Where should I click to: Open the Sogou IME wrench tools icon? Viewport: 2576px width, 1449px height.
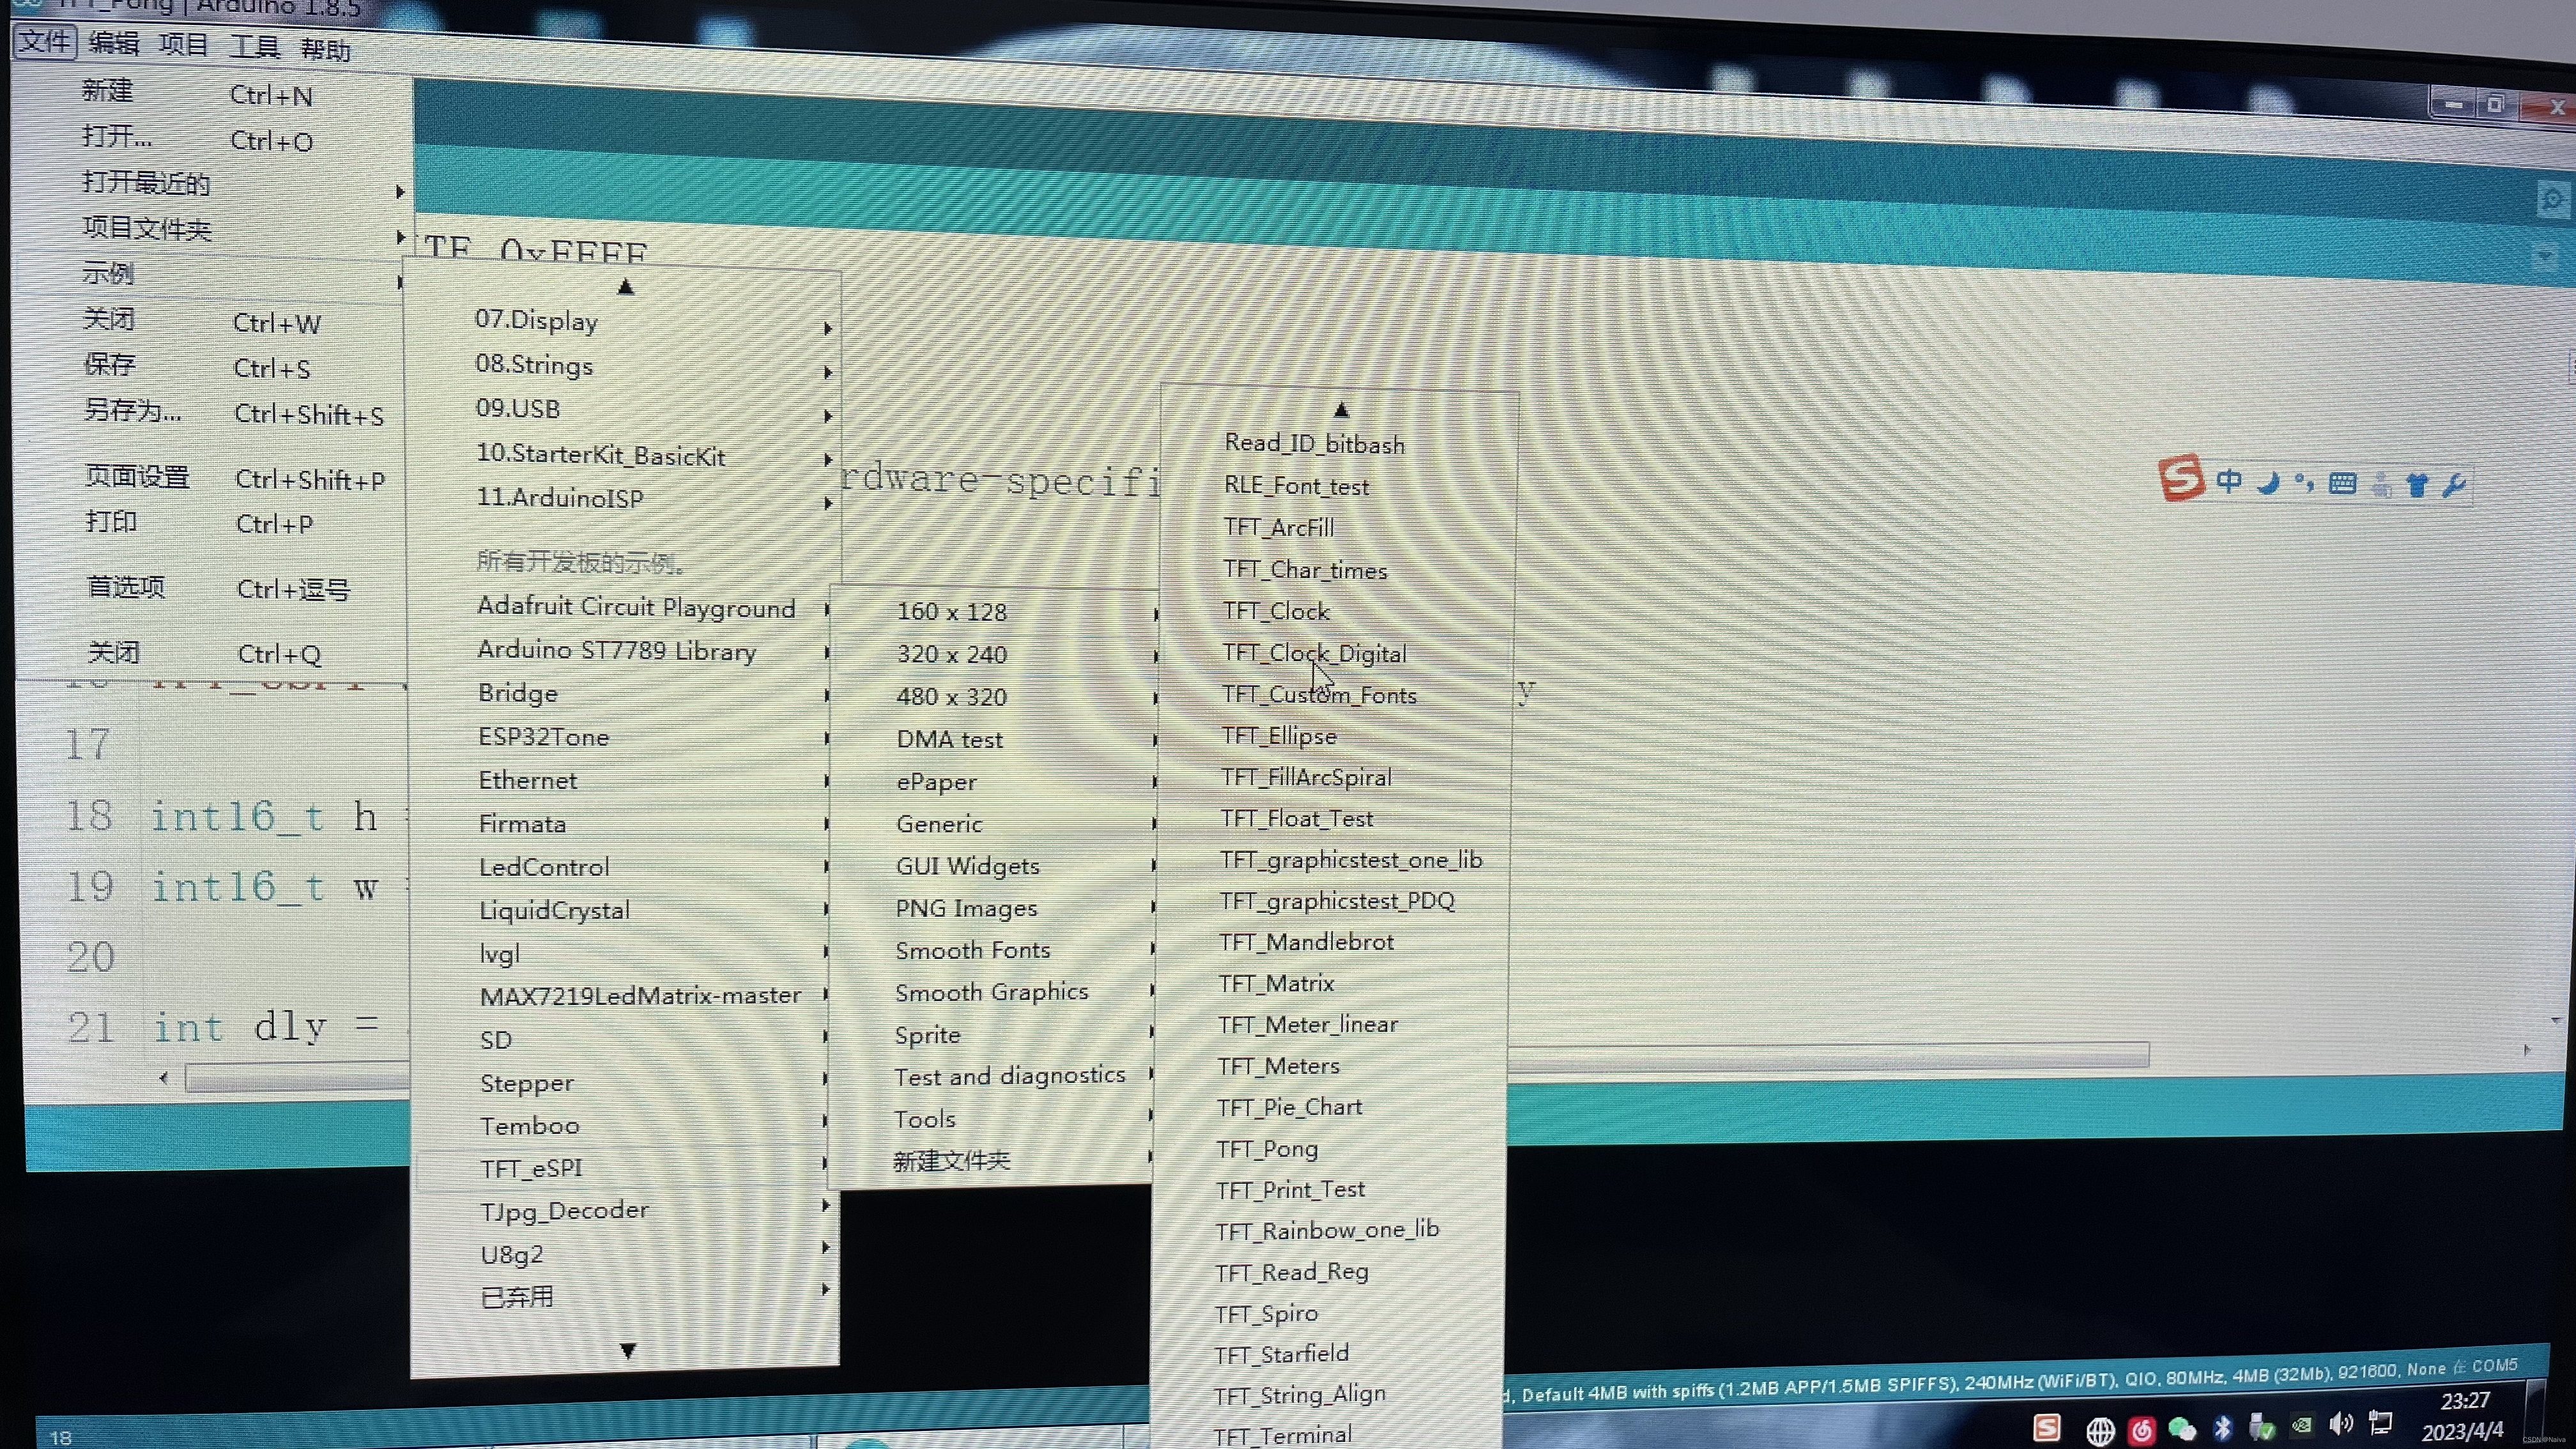coord(2454,487)
